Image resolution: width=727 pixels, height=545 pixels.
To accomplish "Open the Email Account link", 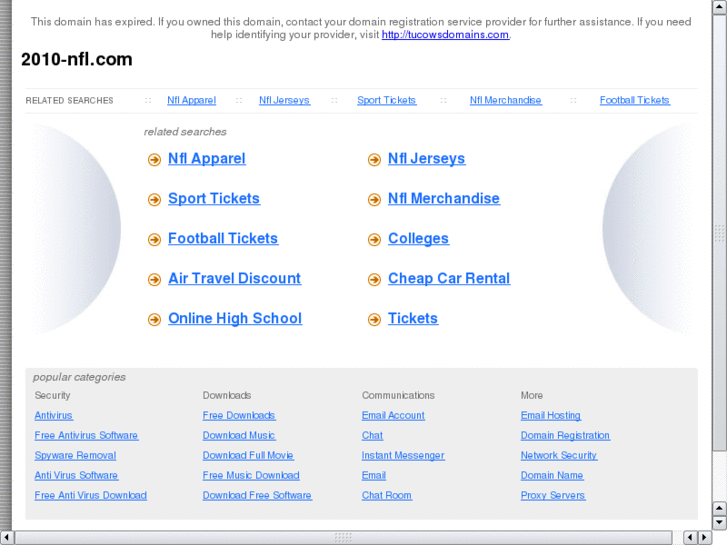I will [393, 416].
